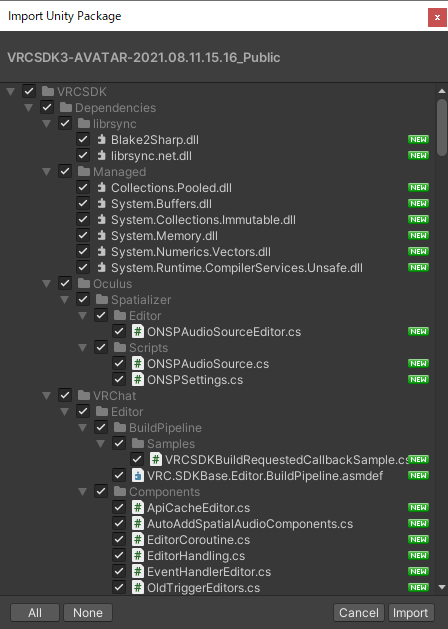Collapse the Managed folder
The image size is (448, 629).
pos(47,172)
